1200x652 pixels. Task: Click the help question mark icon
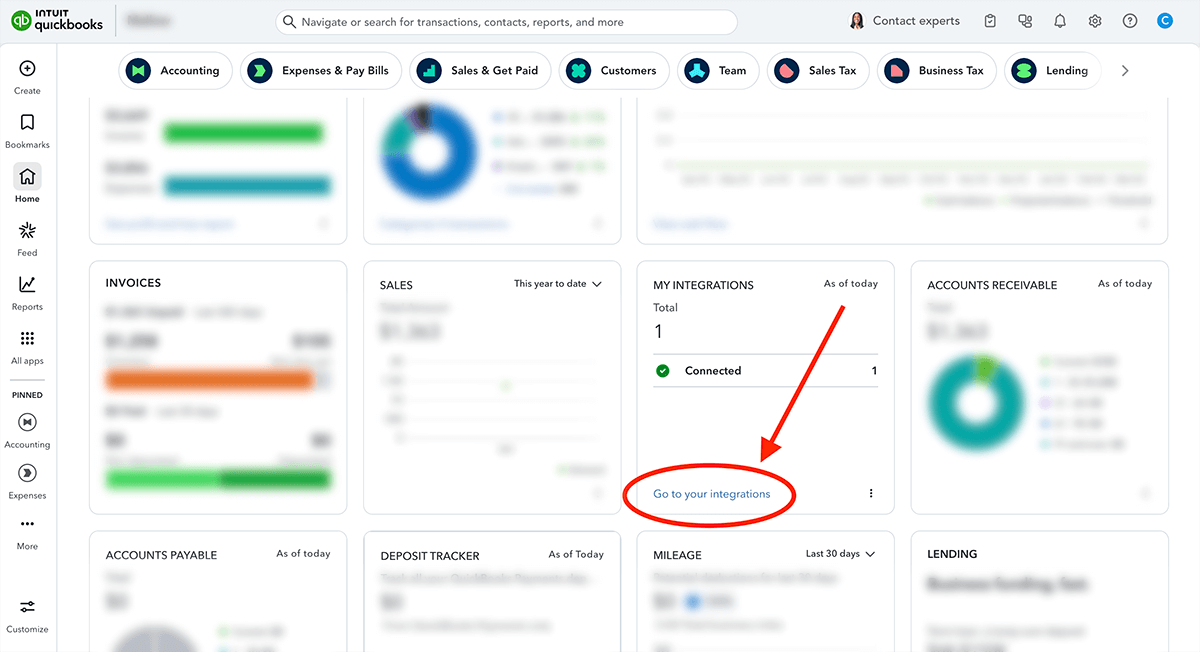1130,21
